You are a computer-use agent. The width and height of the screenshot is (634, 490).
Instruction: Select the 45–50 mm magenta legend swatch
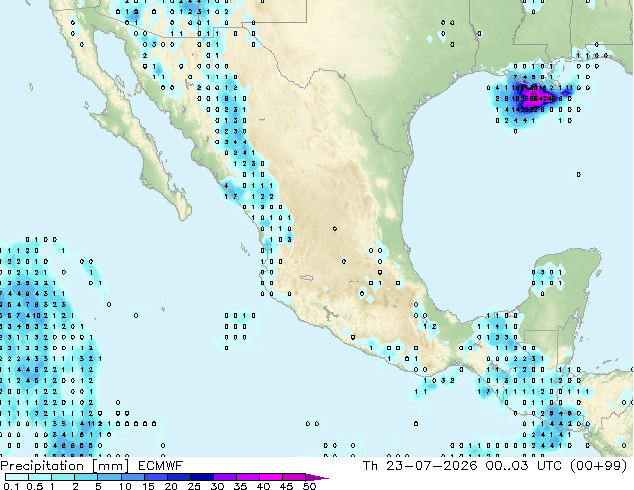point(294,477)
